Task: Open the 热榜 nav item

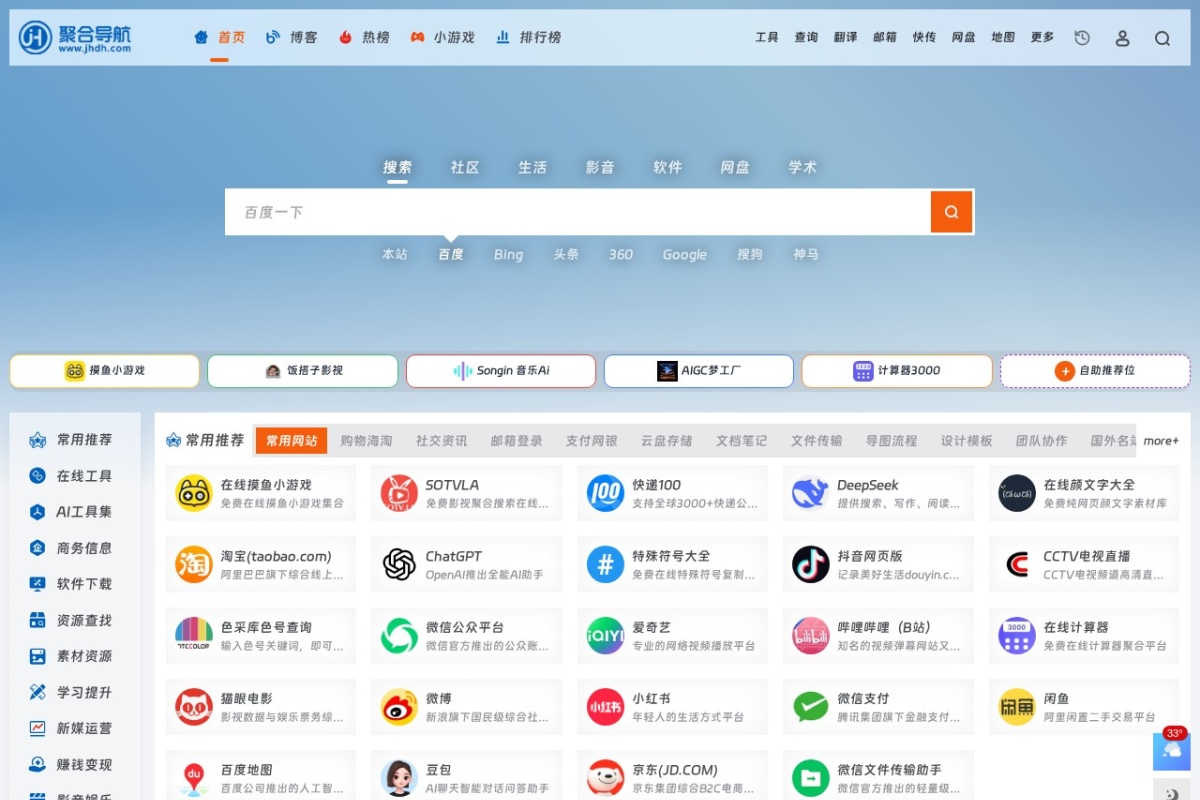Action: (x=364, y=37)
